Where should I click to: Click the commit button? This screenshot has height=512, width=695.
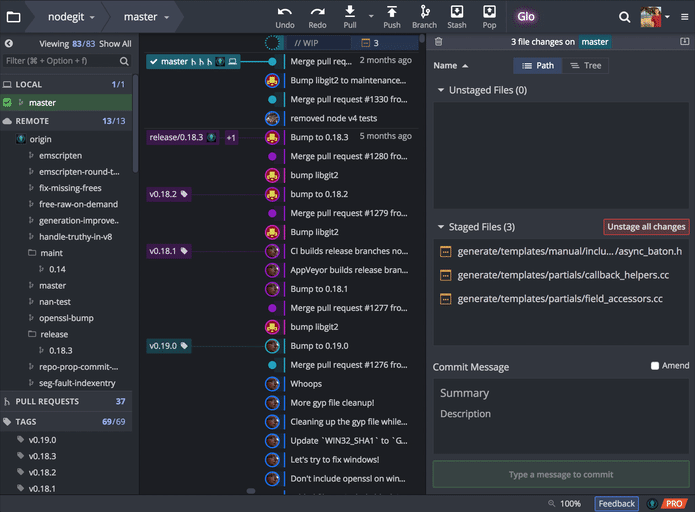(x=561, y=475)
